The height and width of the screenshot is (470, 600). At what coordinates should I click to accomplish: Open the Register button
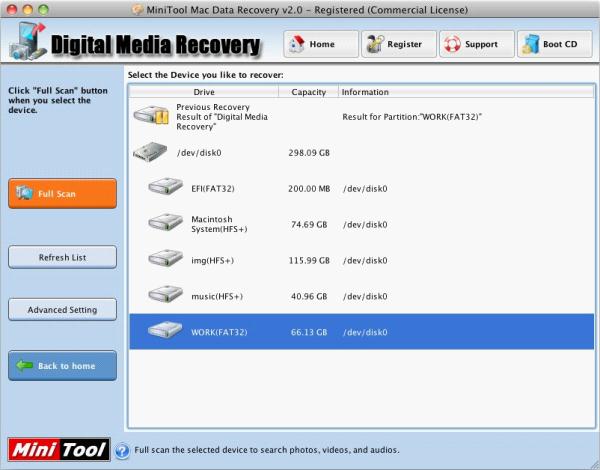(x=399, y=44)
